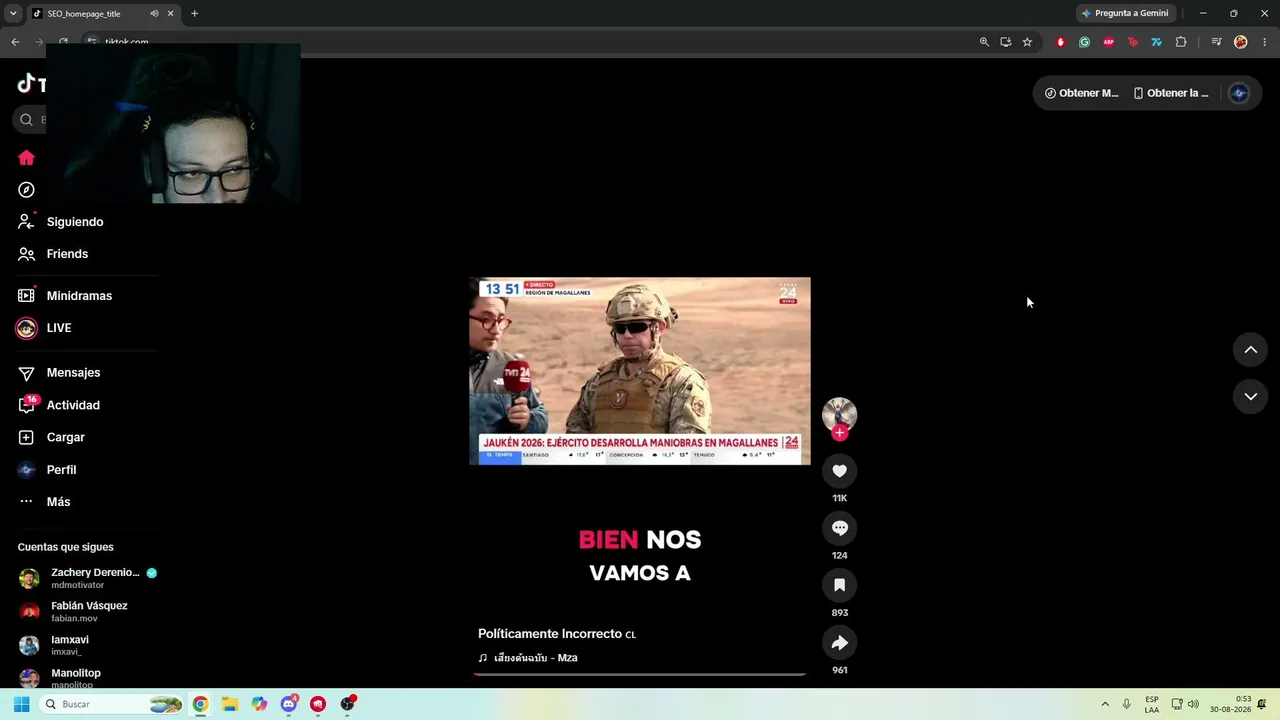This screenshot has height=720, width=1280.
Task: Open browser media controls
Action: tap(1216, 42)
